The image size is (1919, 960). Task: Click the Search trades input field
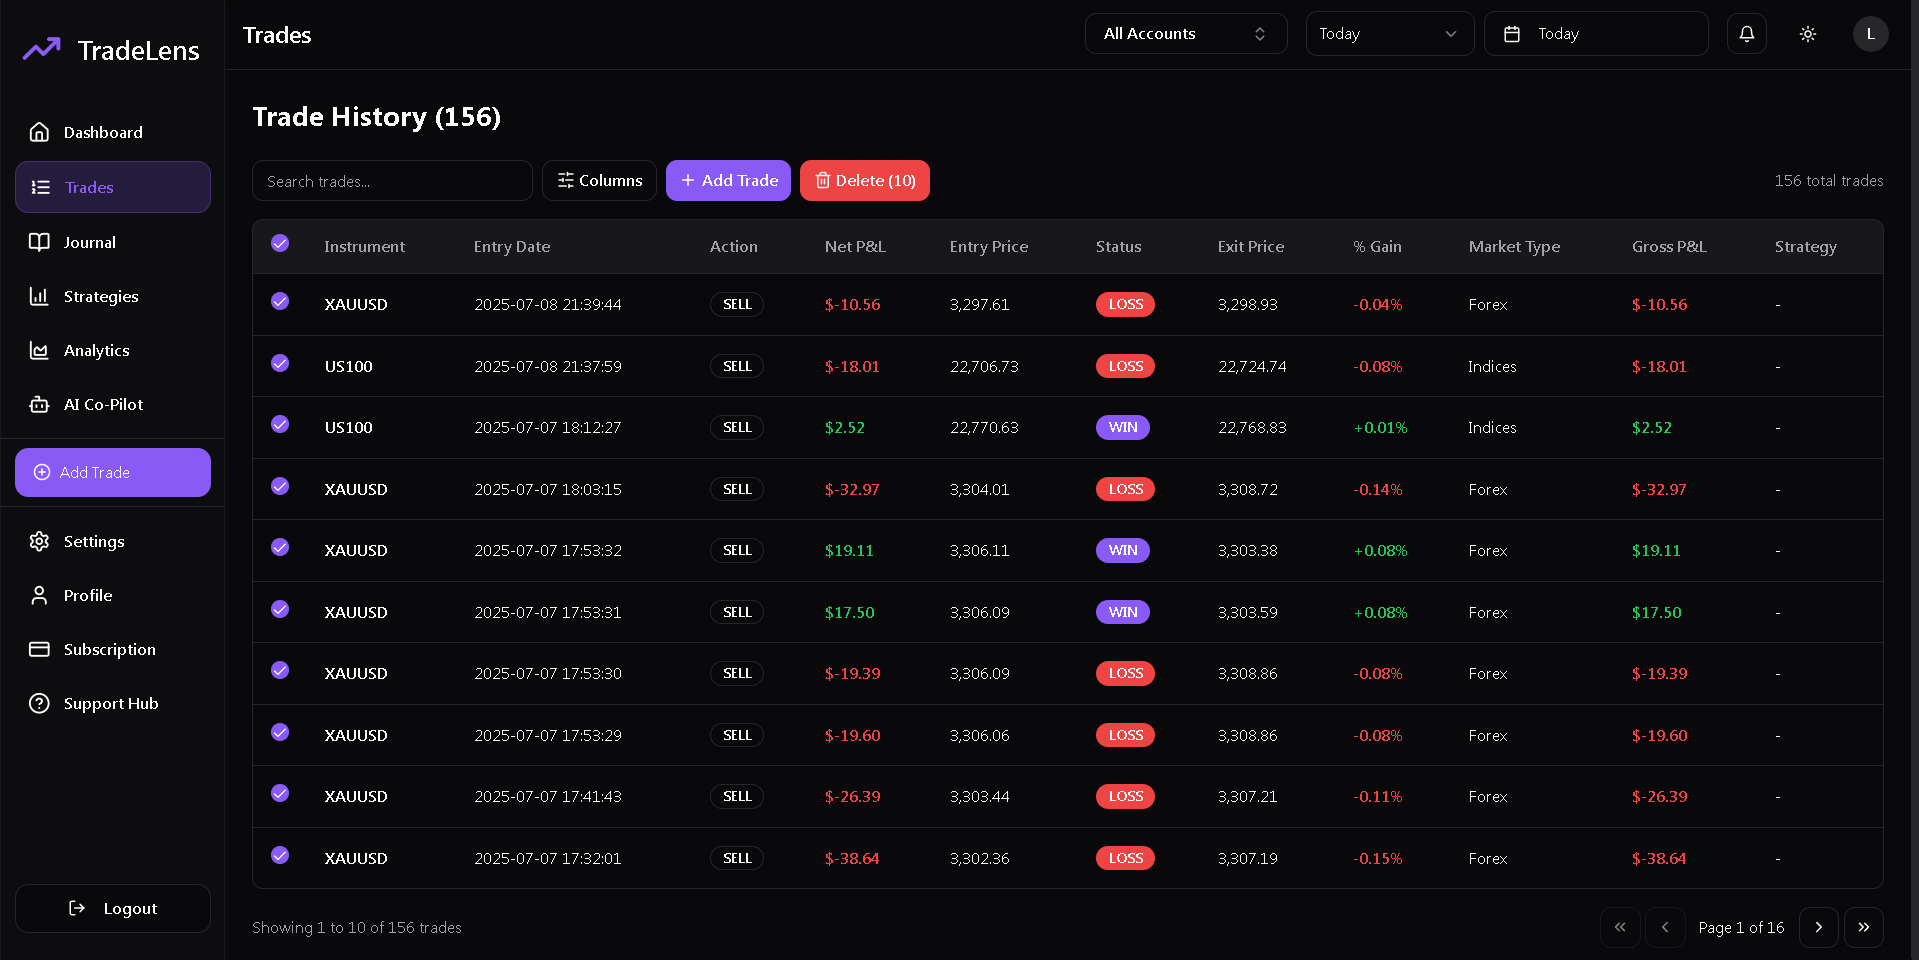tap(392, 181)
